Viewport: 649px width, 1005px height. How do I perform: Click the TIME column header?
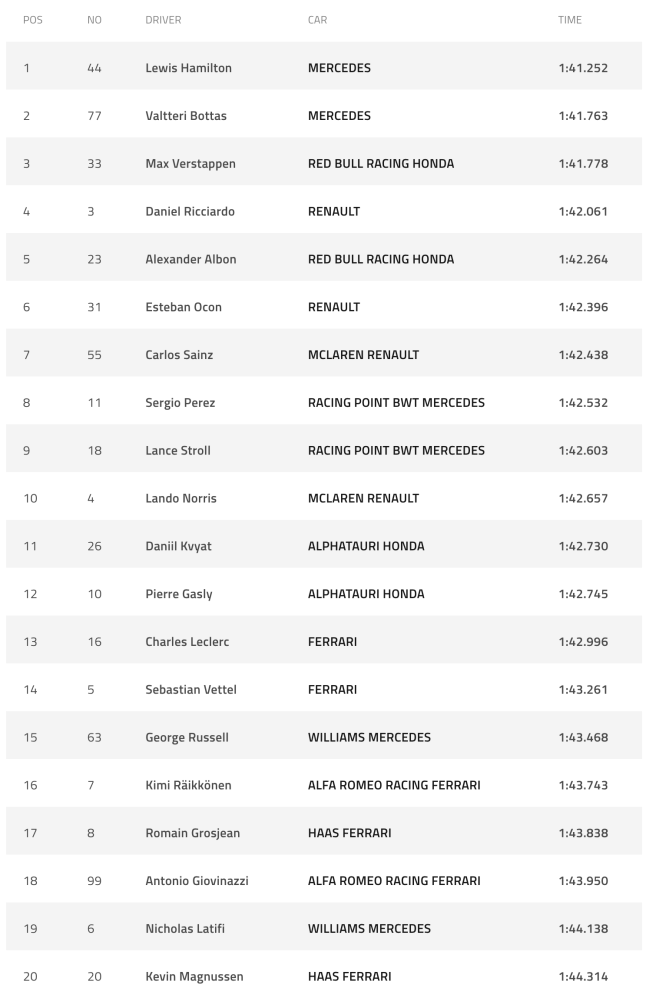click(x=570, y=20)
